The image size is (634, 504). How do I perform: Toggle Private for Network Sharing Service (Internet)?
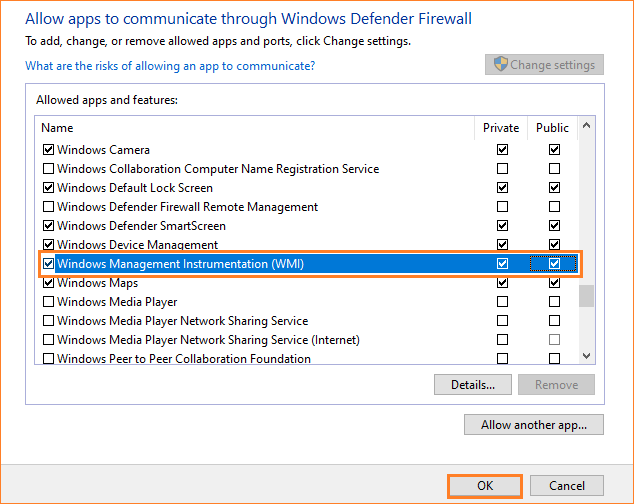pos(502,339)
